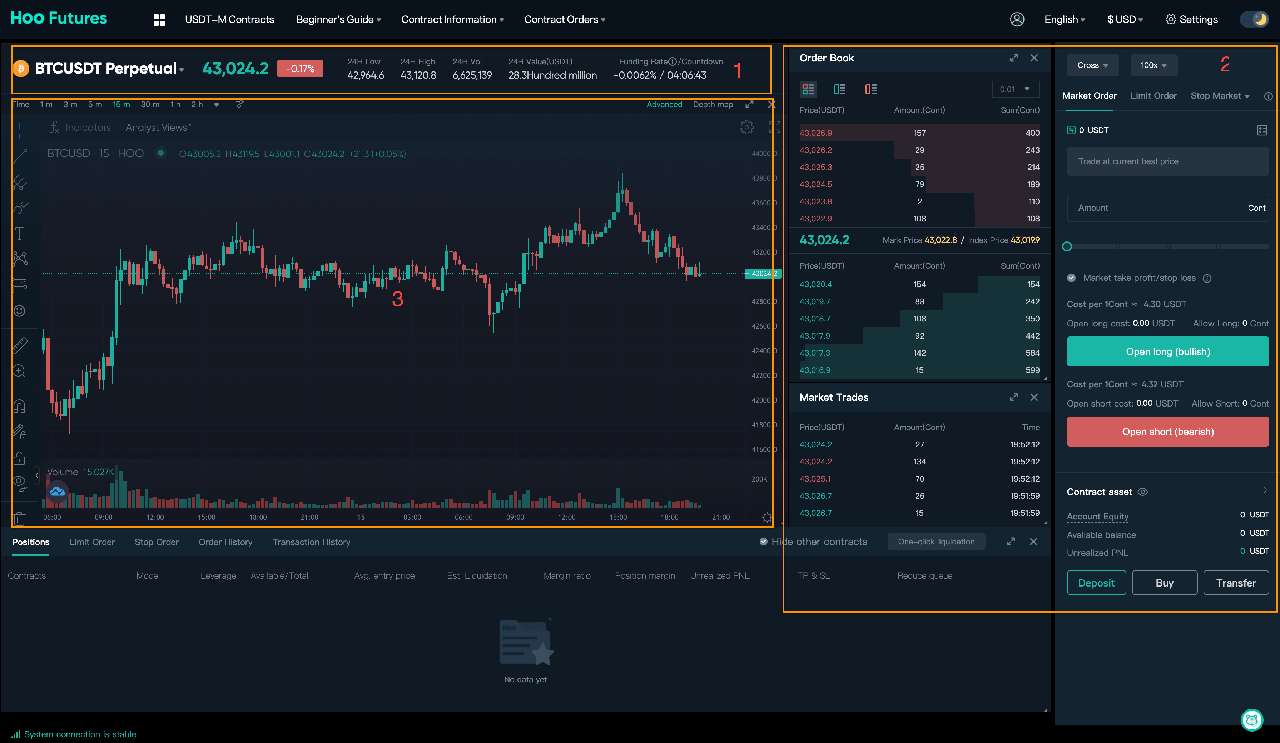The width and height of the screenshot is (1280, 743).
Task: Open Stop Order tab in positions panel
Action: pos(157,542)
